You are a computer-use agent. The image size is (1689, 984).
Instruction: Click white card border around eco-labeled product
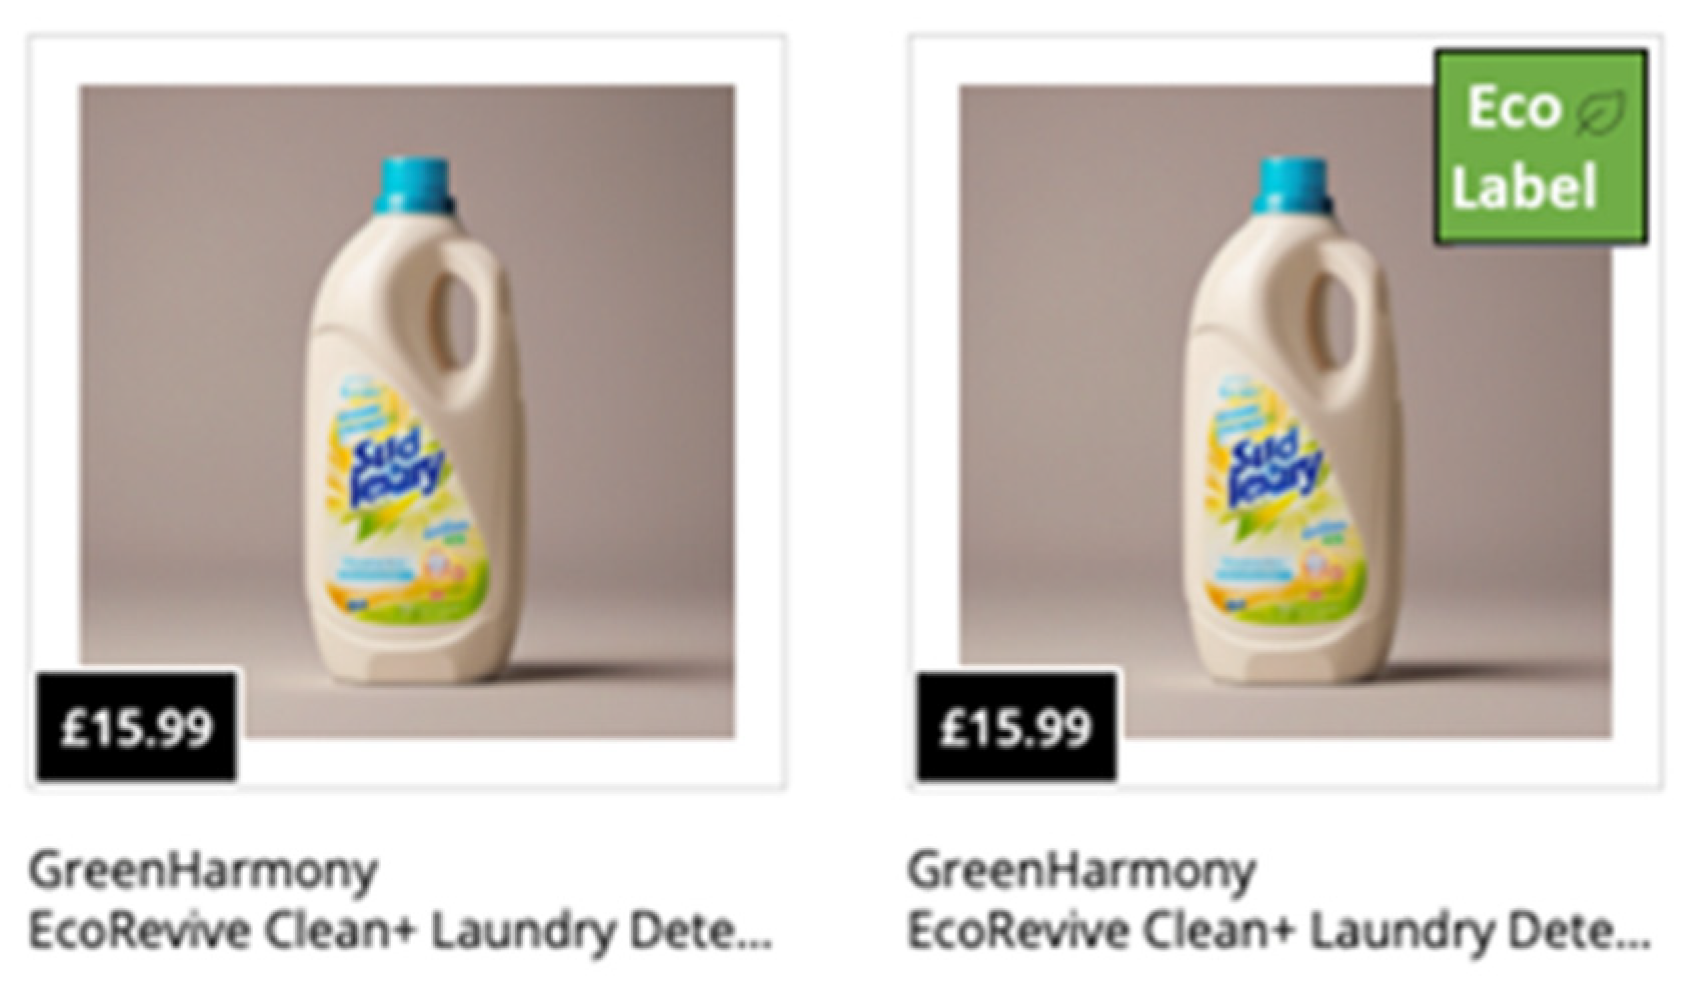1286,60
